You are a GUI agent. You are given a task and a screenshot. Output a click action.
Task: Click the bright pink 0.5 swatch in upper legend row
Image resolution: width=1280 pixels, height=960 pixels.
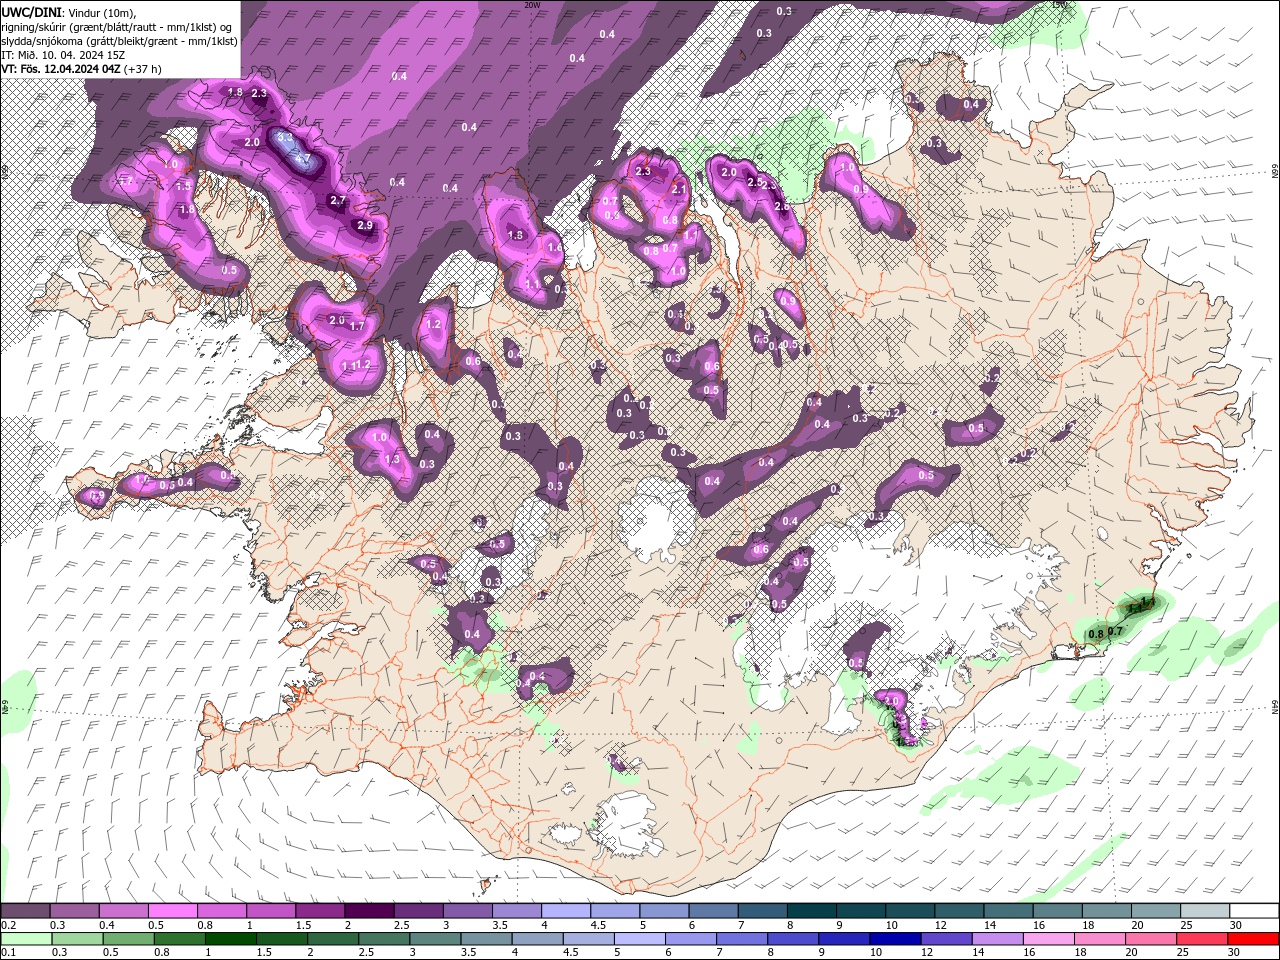click(172, 911)
